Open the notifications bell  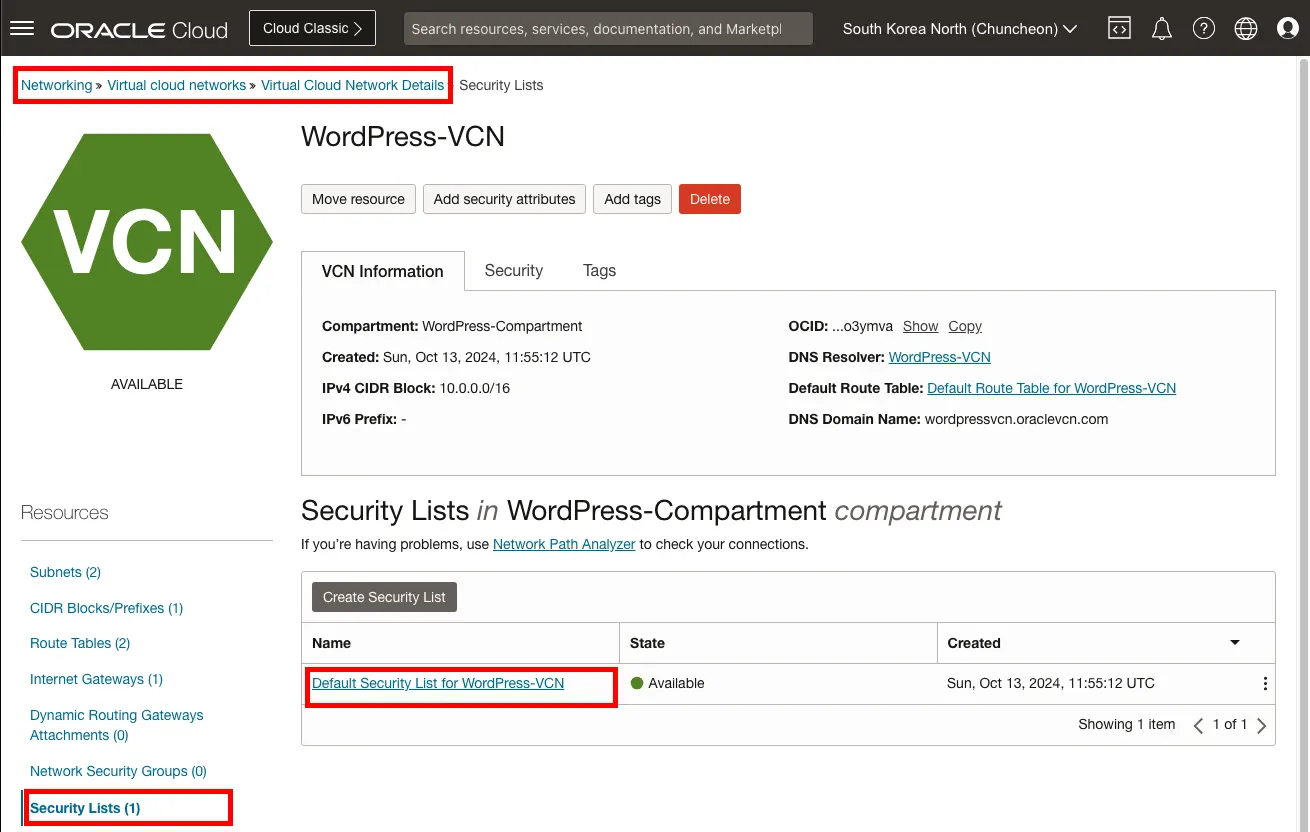coord(1162,29)
